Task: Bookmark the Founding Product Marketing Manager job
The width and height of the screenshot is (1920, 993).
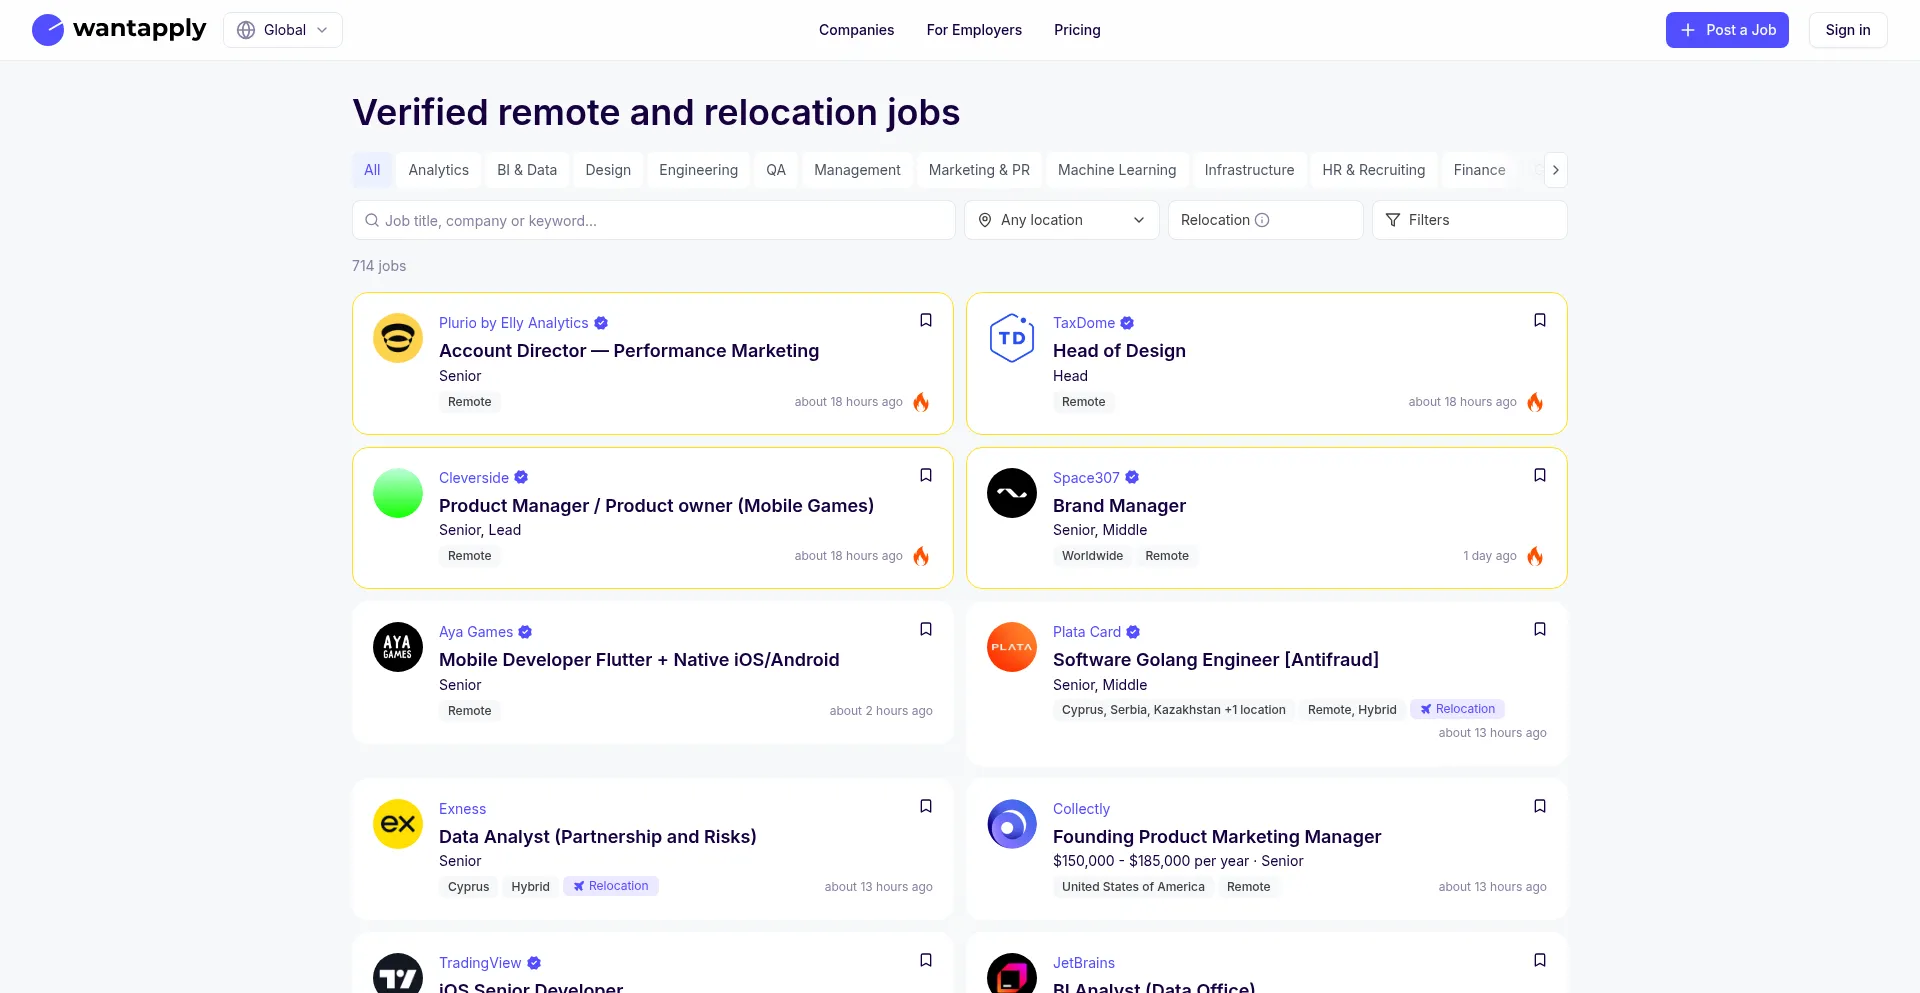Action: (x=1540, y=806)
